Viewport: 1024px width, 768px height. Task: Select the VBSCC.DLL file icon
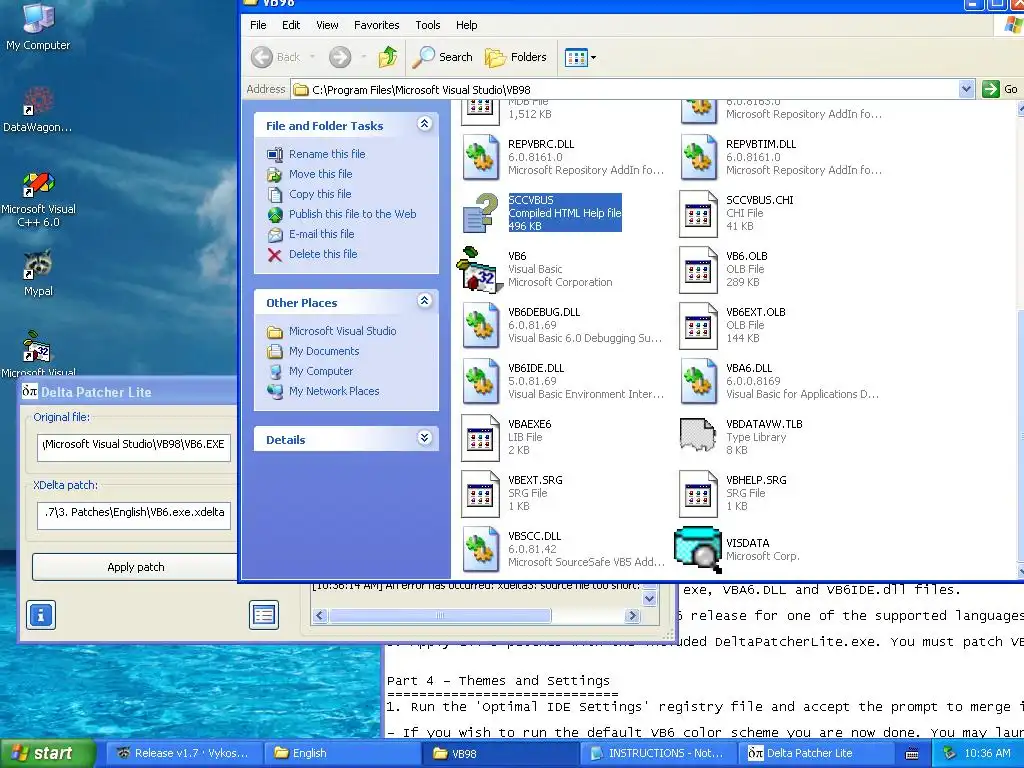(x=481, y=549)
